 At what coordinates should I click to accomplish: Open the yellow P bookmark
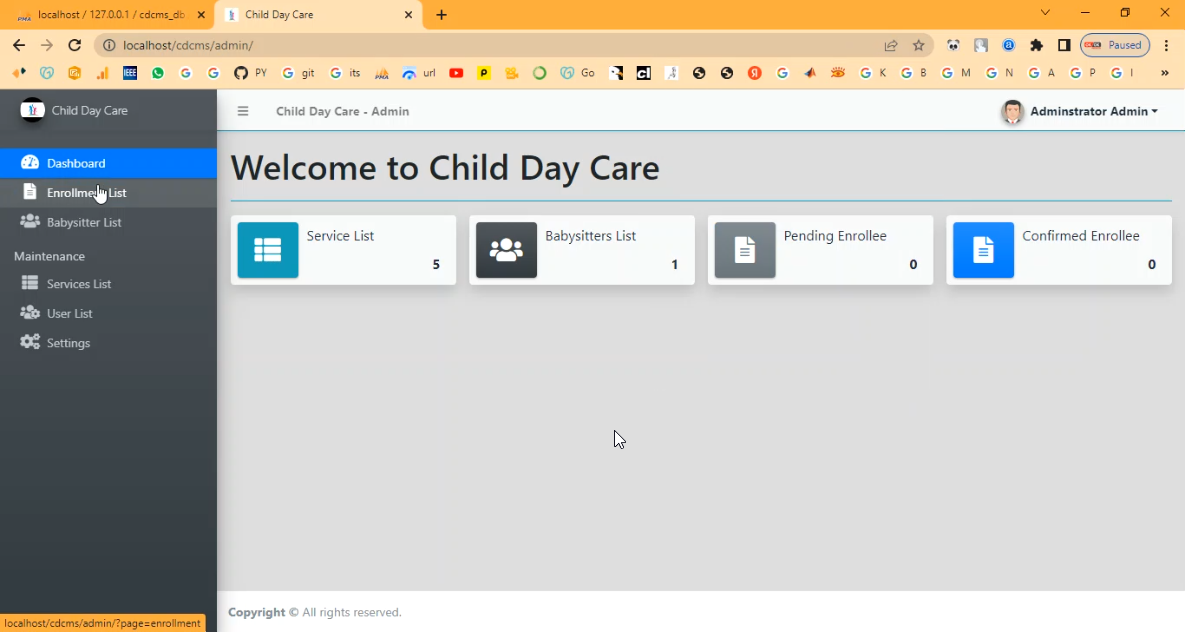(x=484, y=73)
